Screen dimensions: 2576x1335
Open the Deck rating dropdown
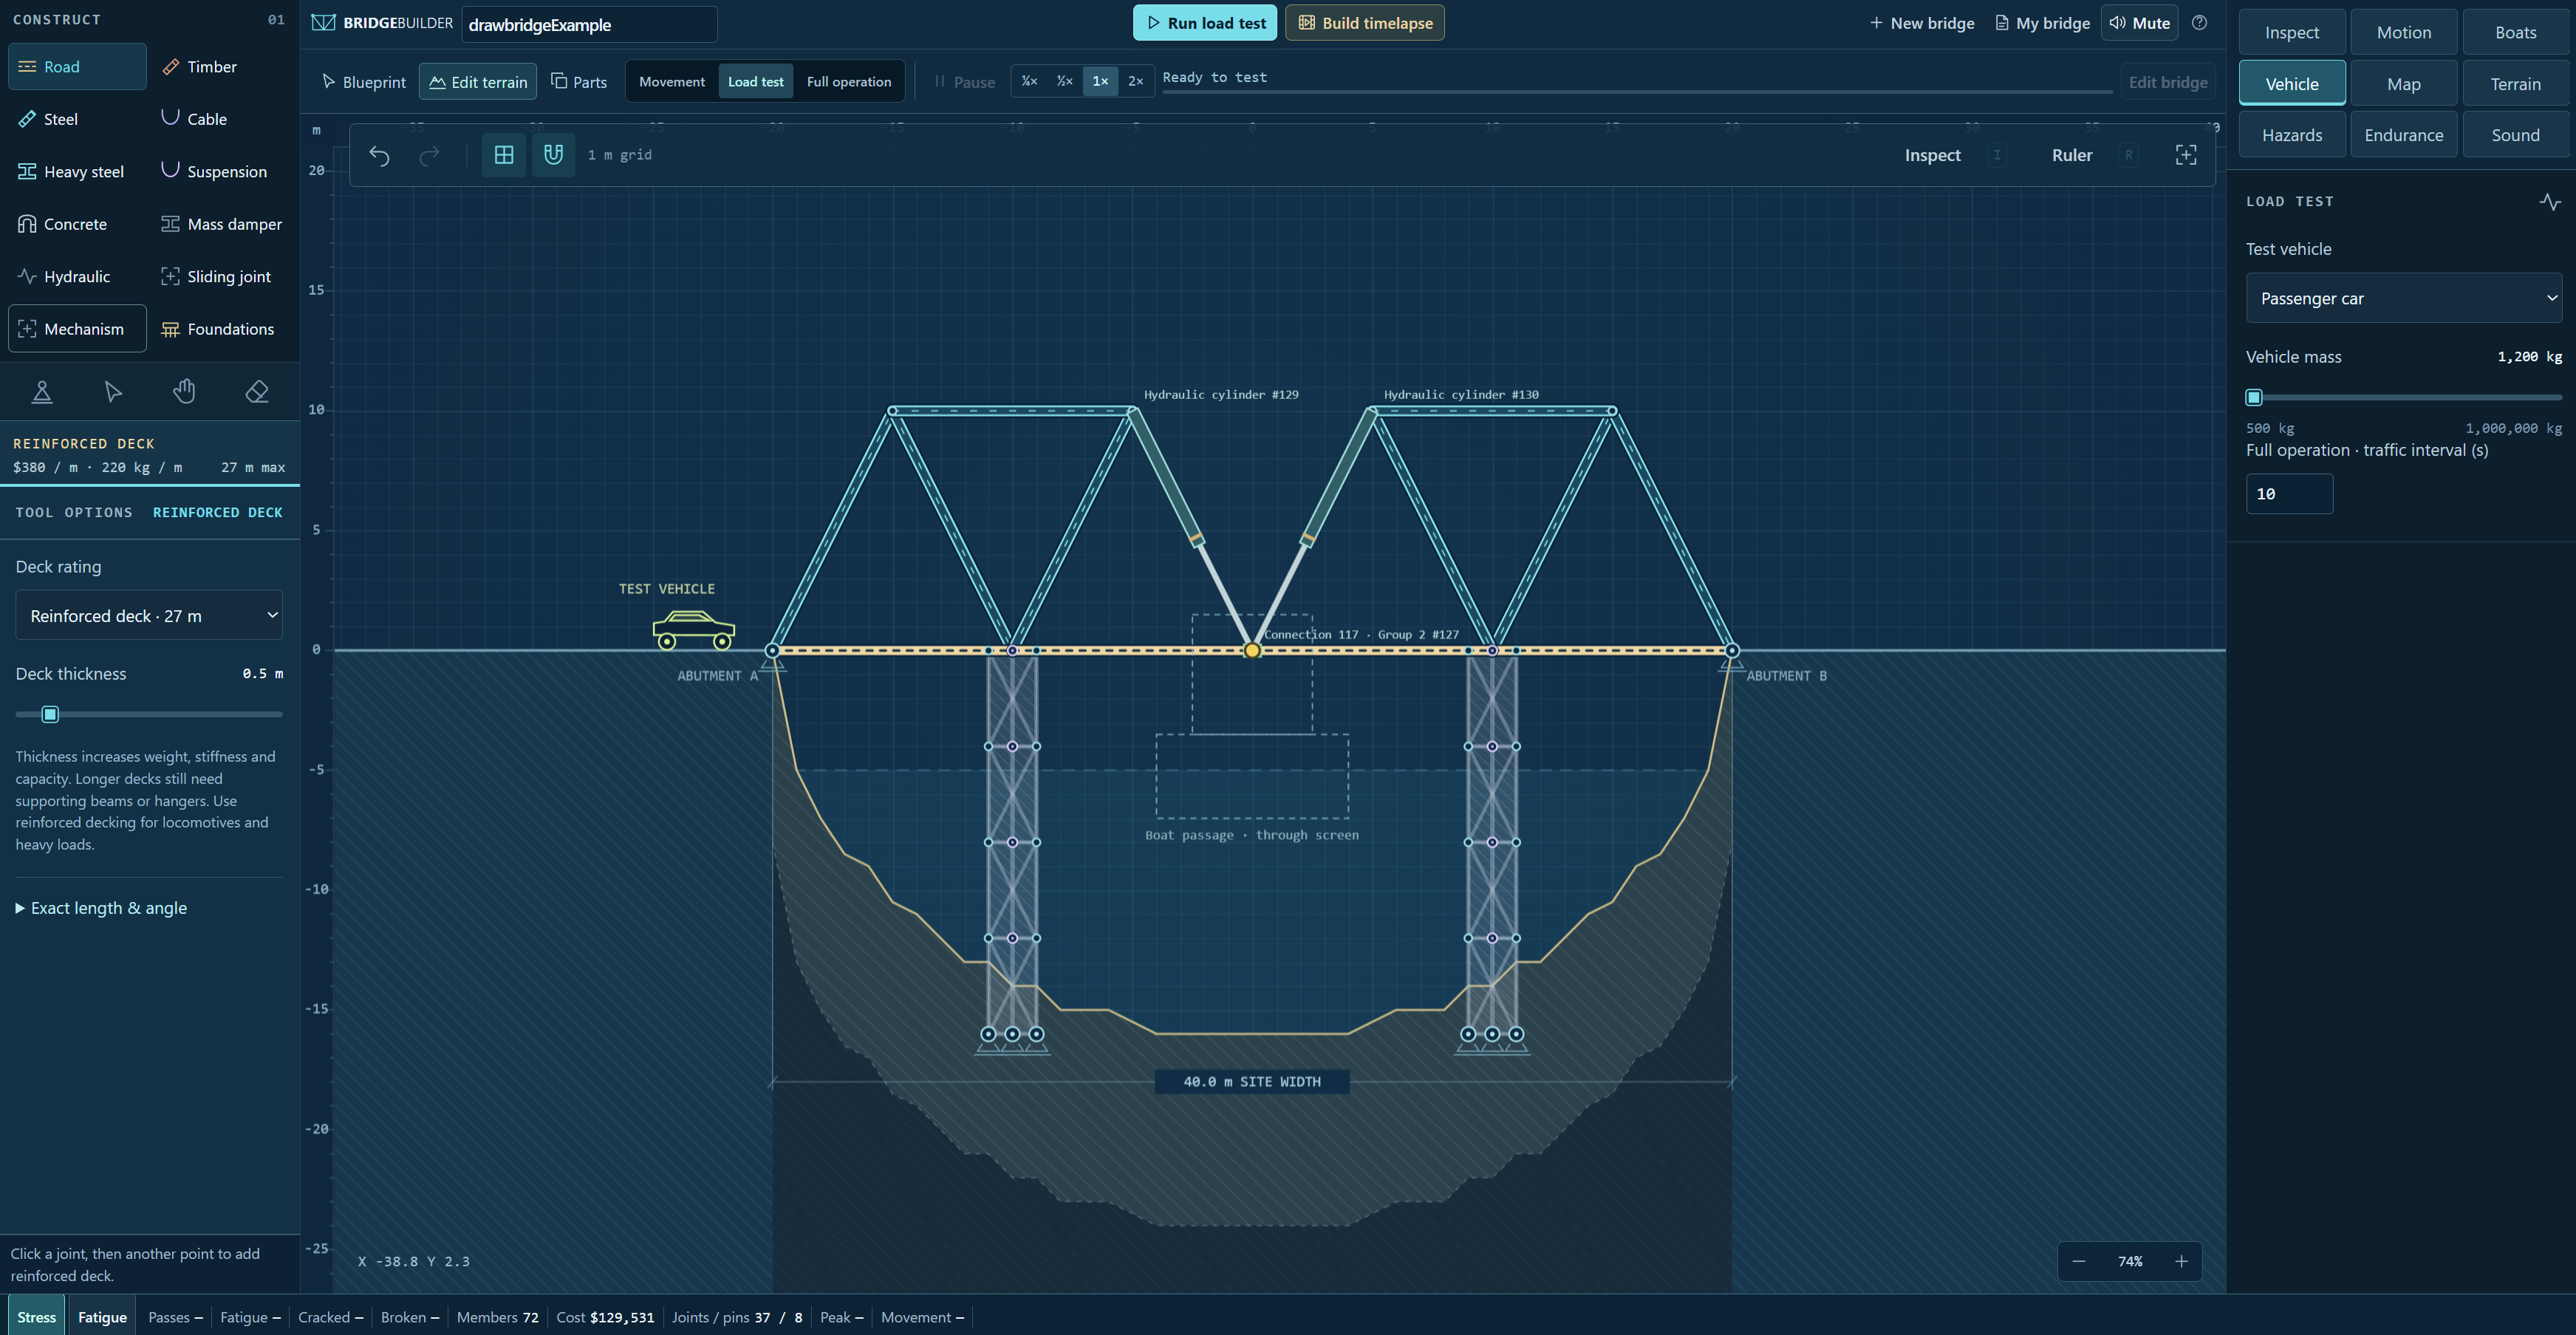pos(149,615)
